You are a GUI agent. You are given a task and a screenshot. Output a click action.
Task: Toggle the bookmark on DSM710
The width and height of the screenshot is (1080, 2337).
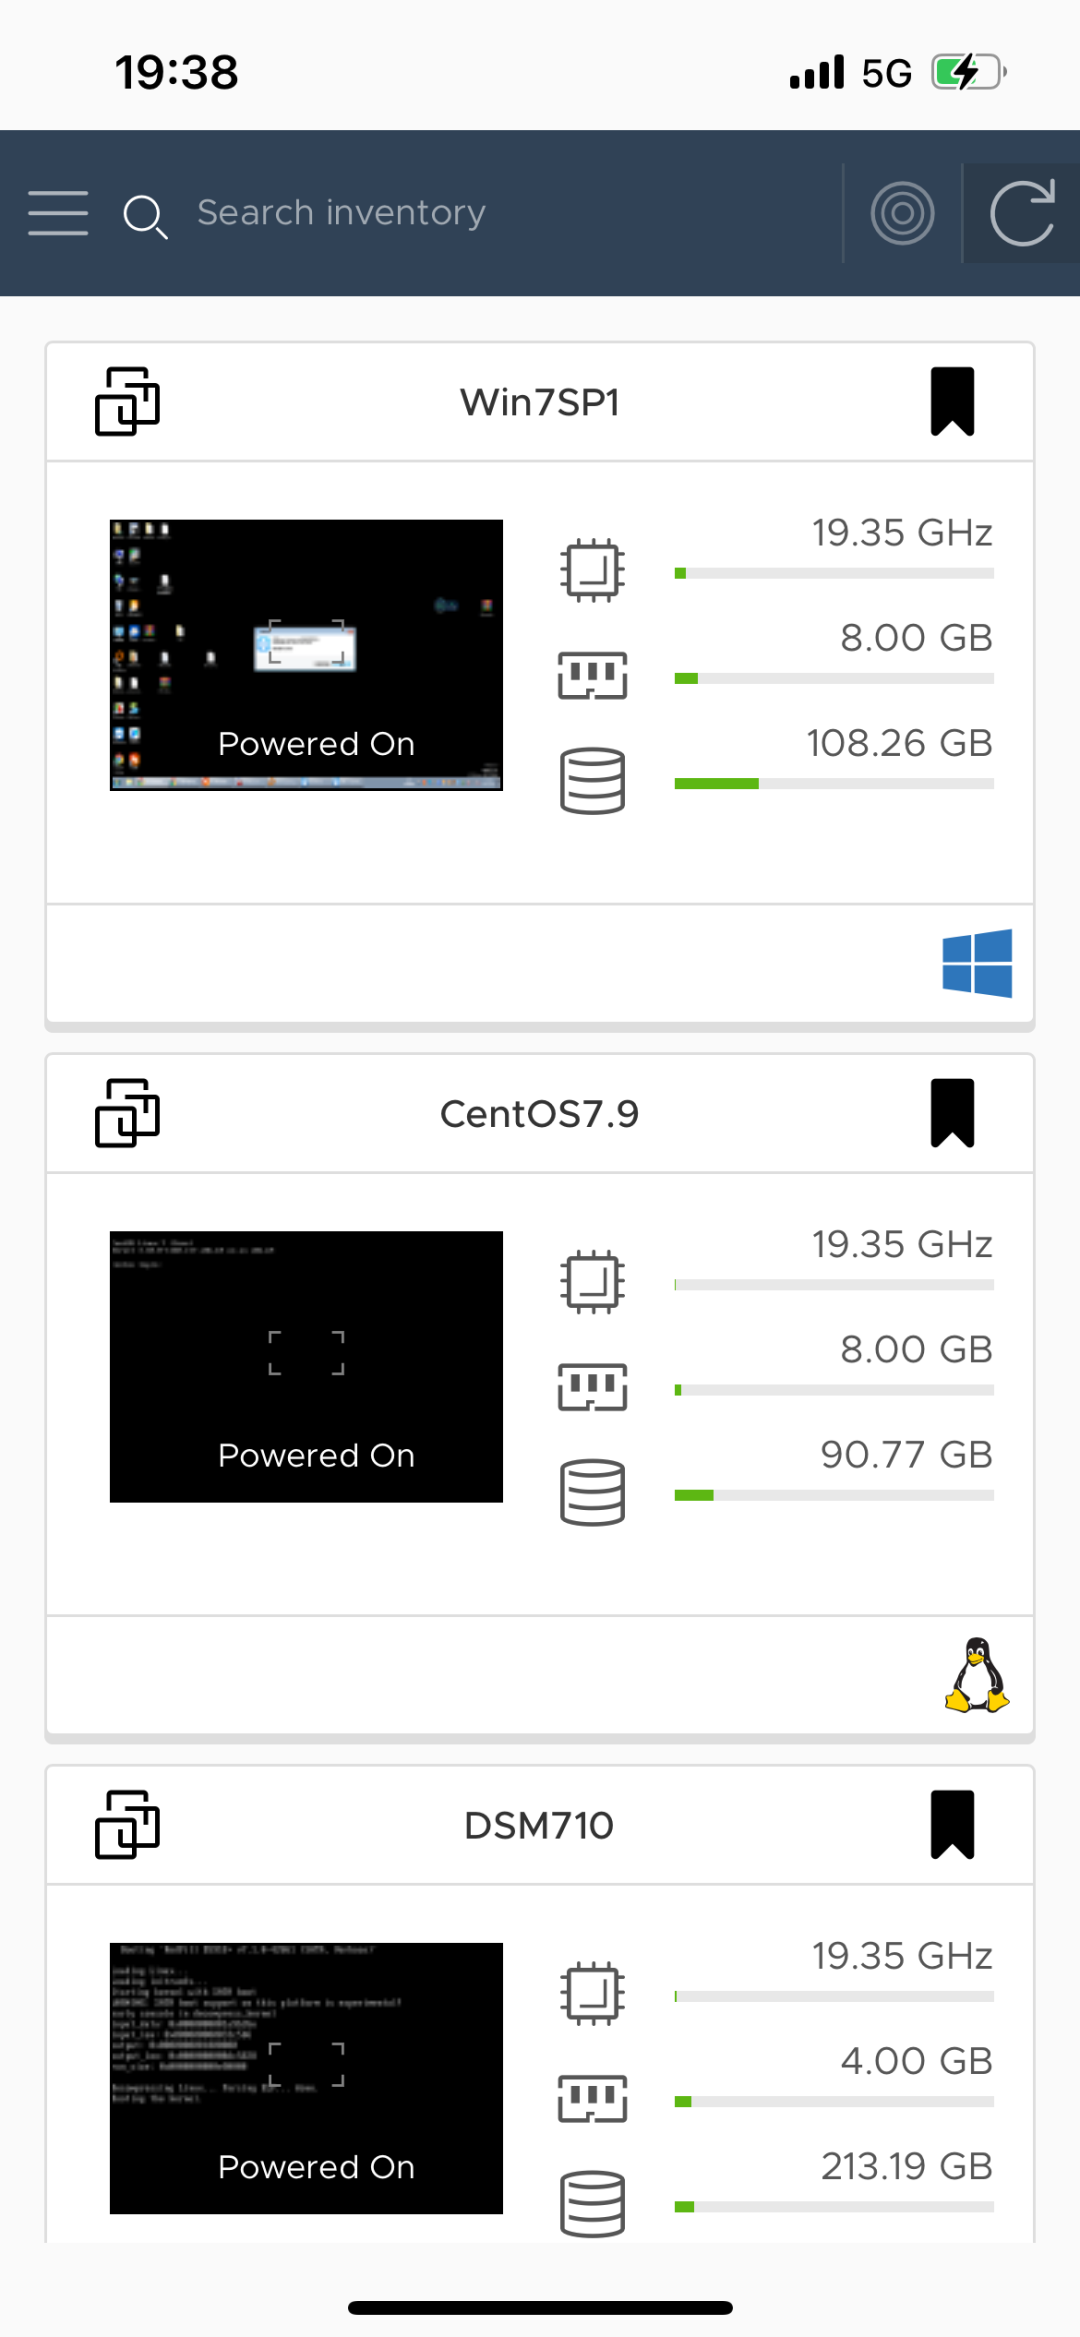pyautogui.click(x=952, y=1825)
